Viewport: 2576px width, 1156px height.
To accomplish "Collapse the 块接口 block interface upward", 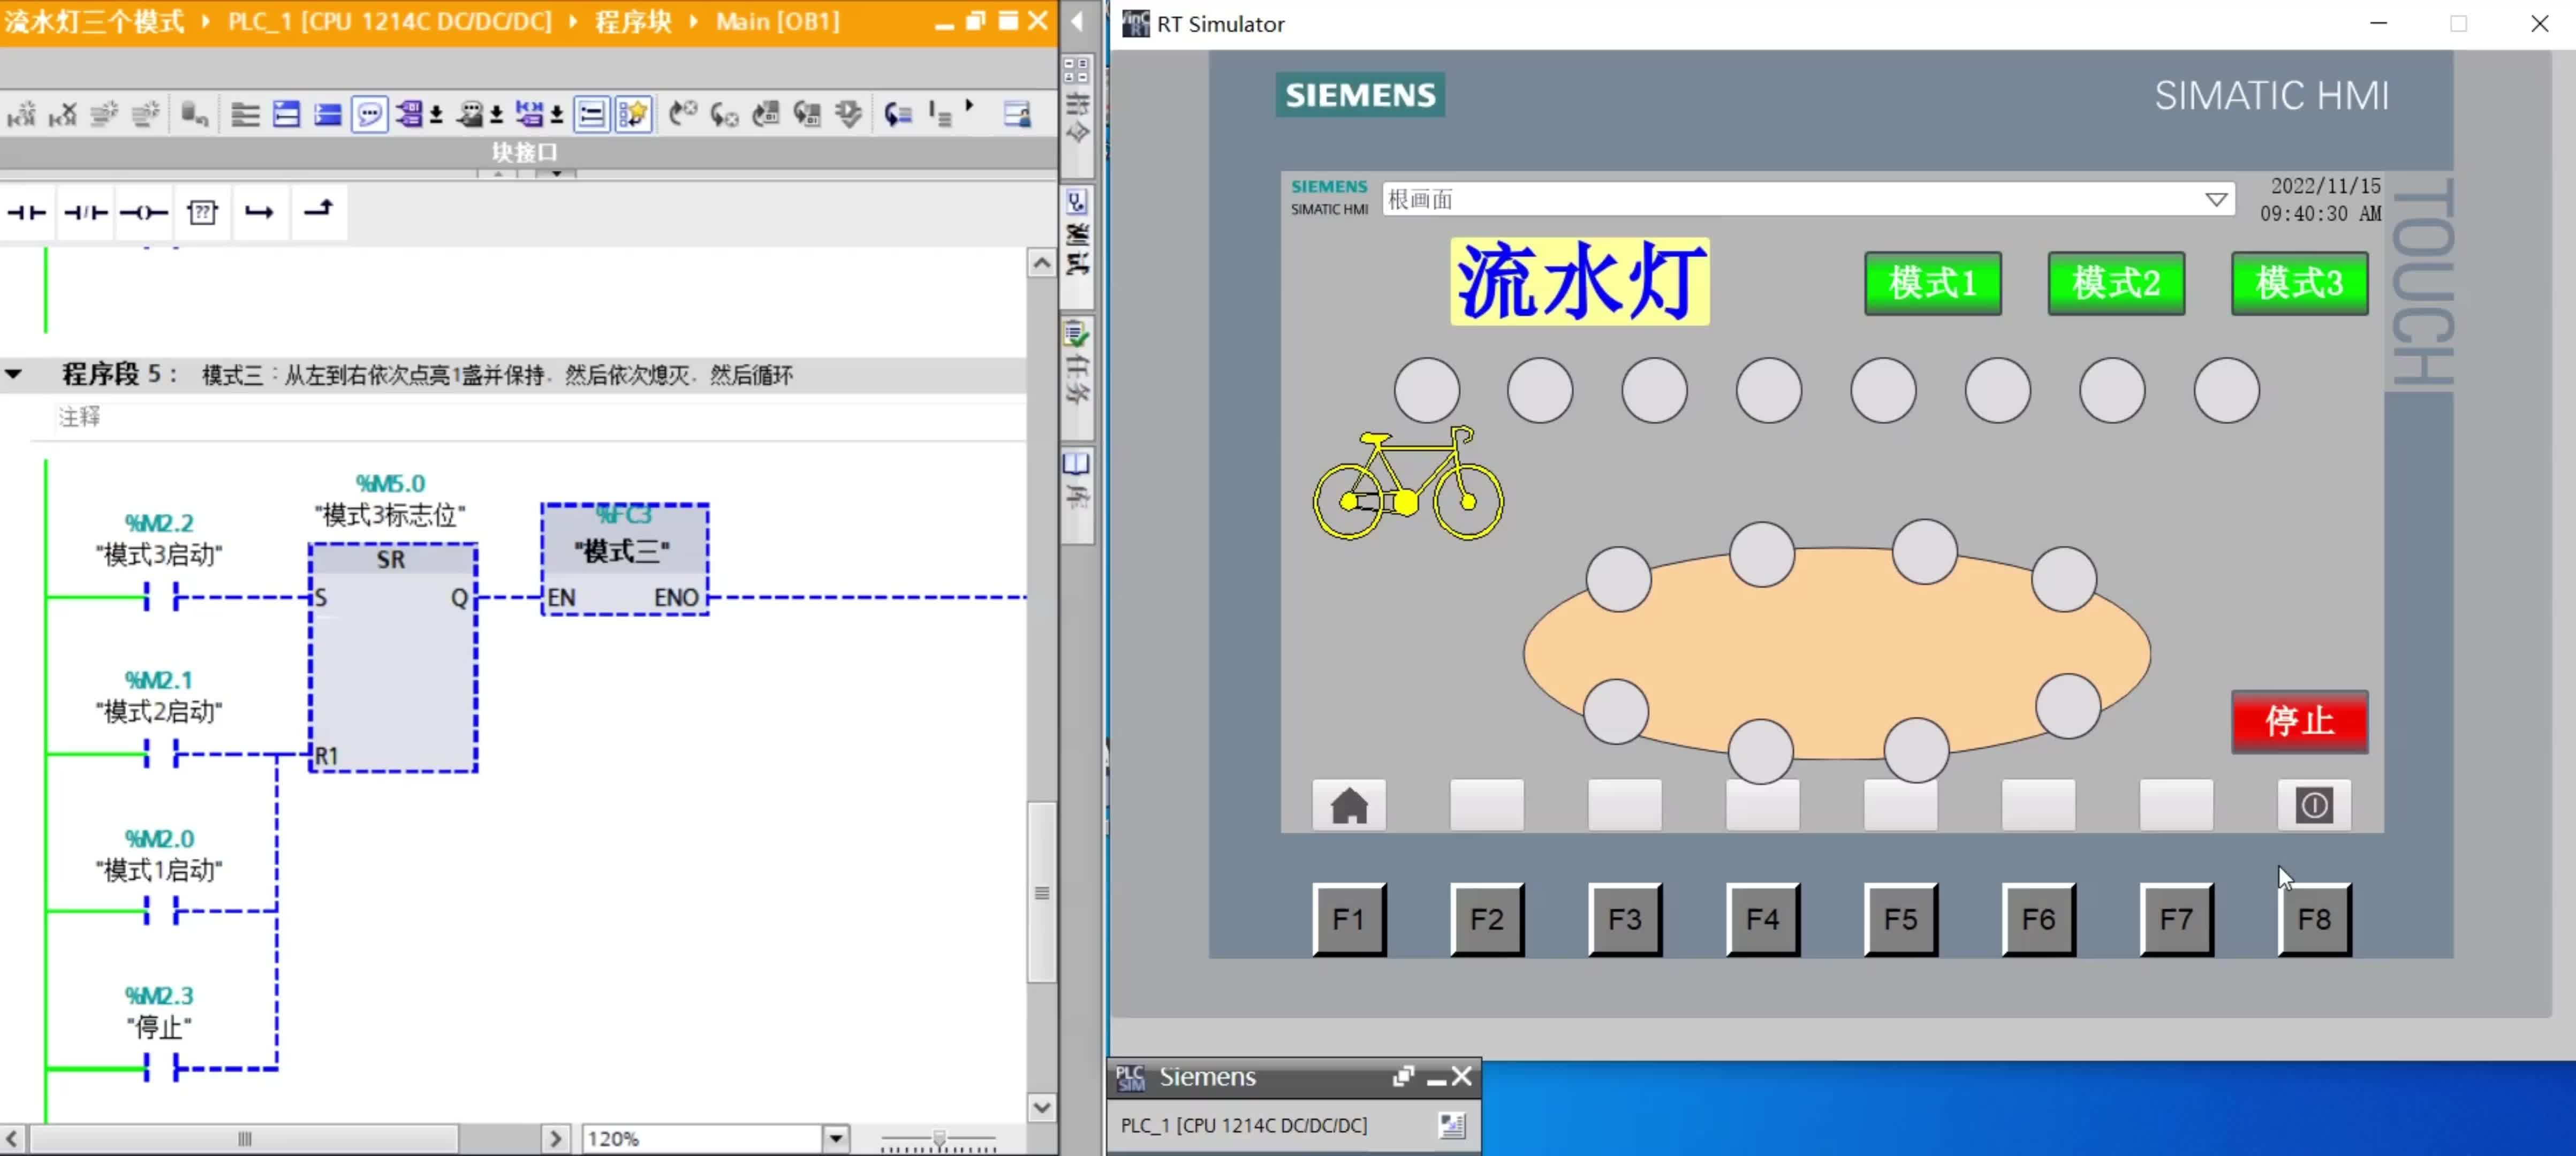I will click(x=497, y=174).
